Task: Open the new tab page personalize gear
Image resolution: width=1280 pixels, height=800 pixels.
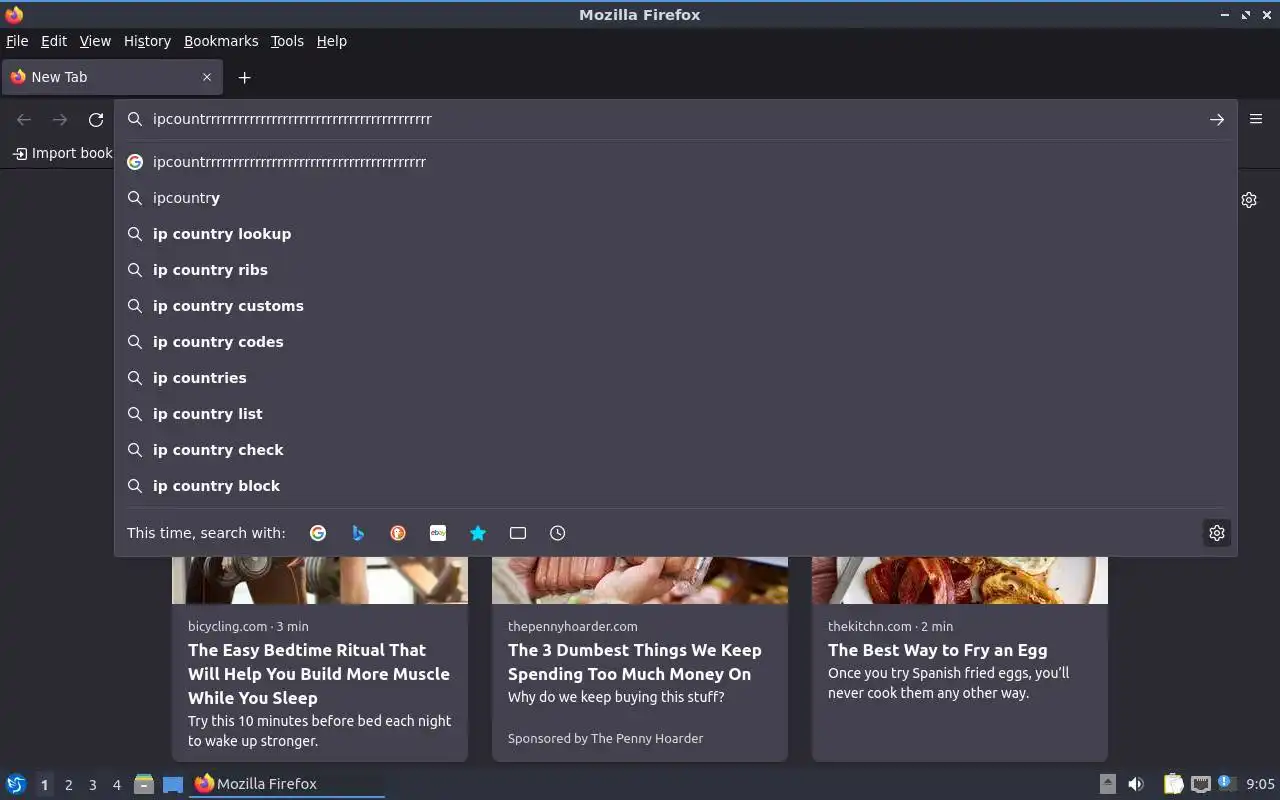Action: 1249,200
